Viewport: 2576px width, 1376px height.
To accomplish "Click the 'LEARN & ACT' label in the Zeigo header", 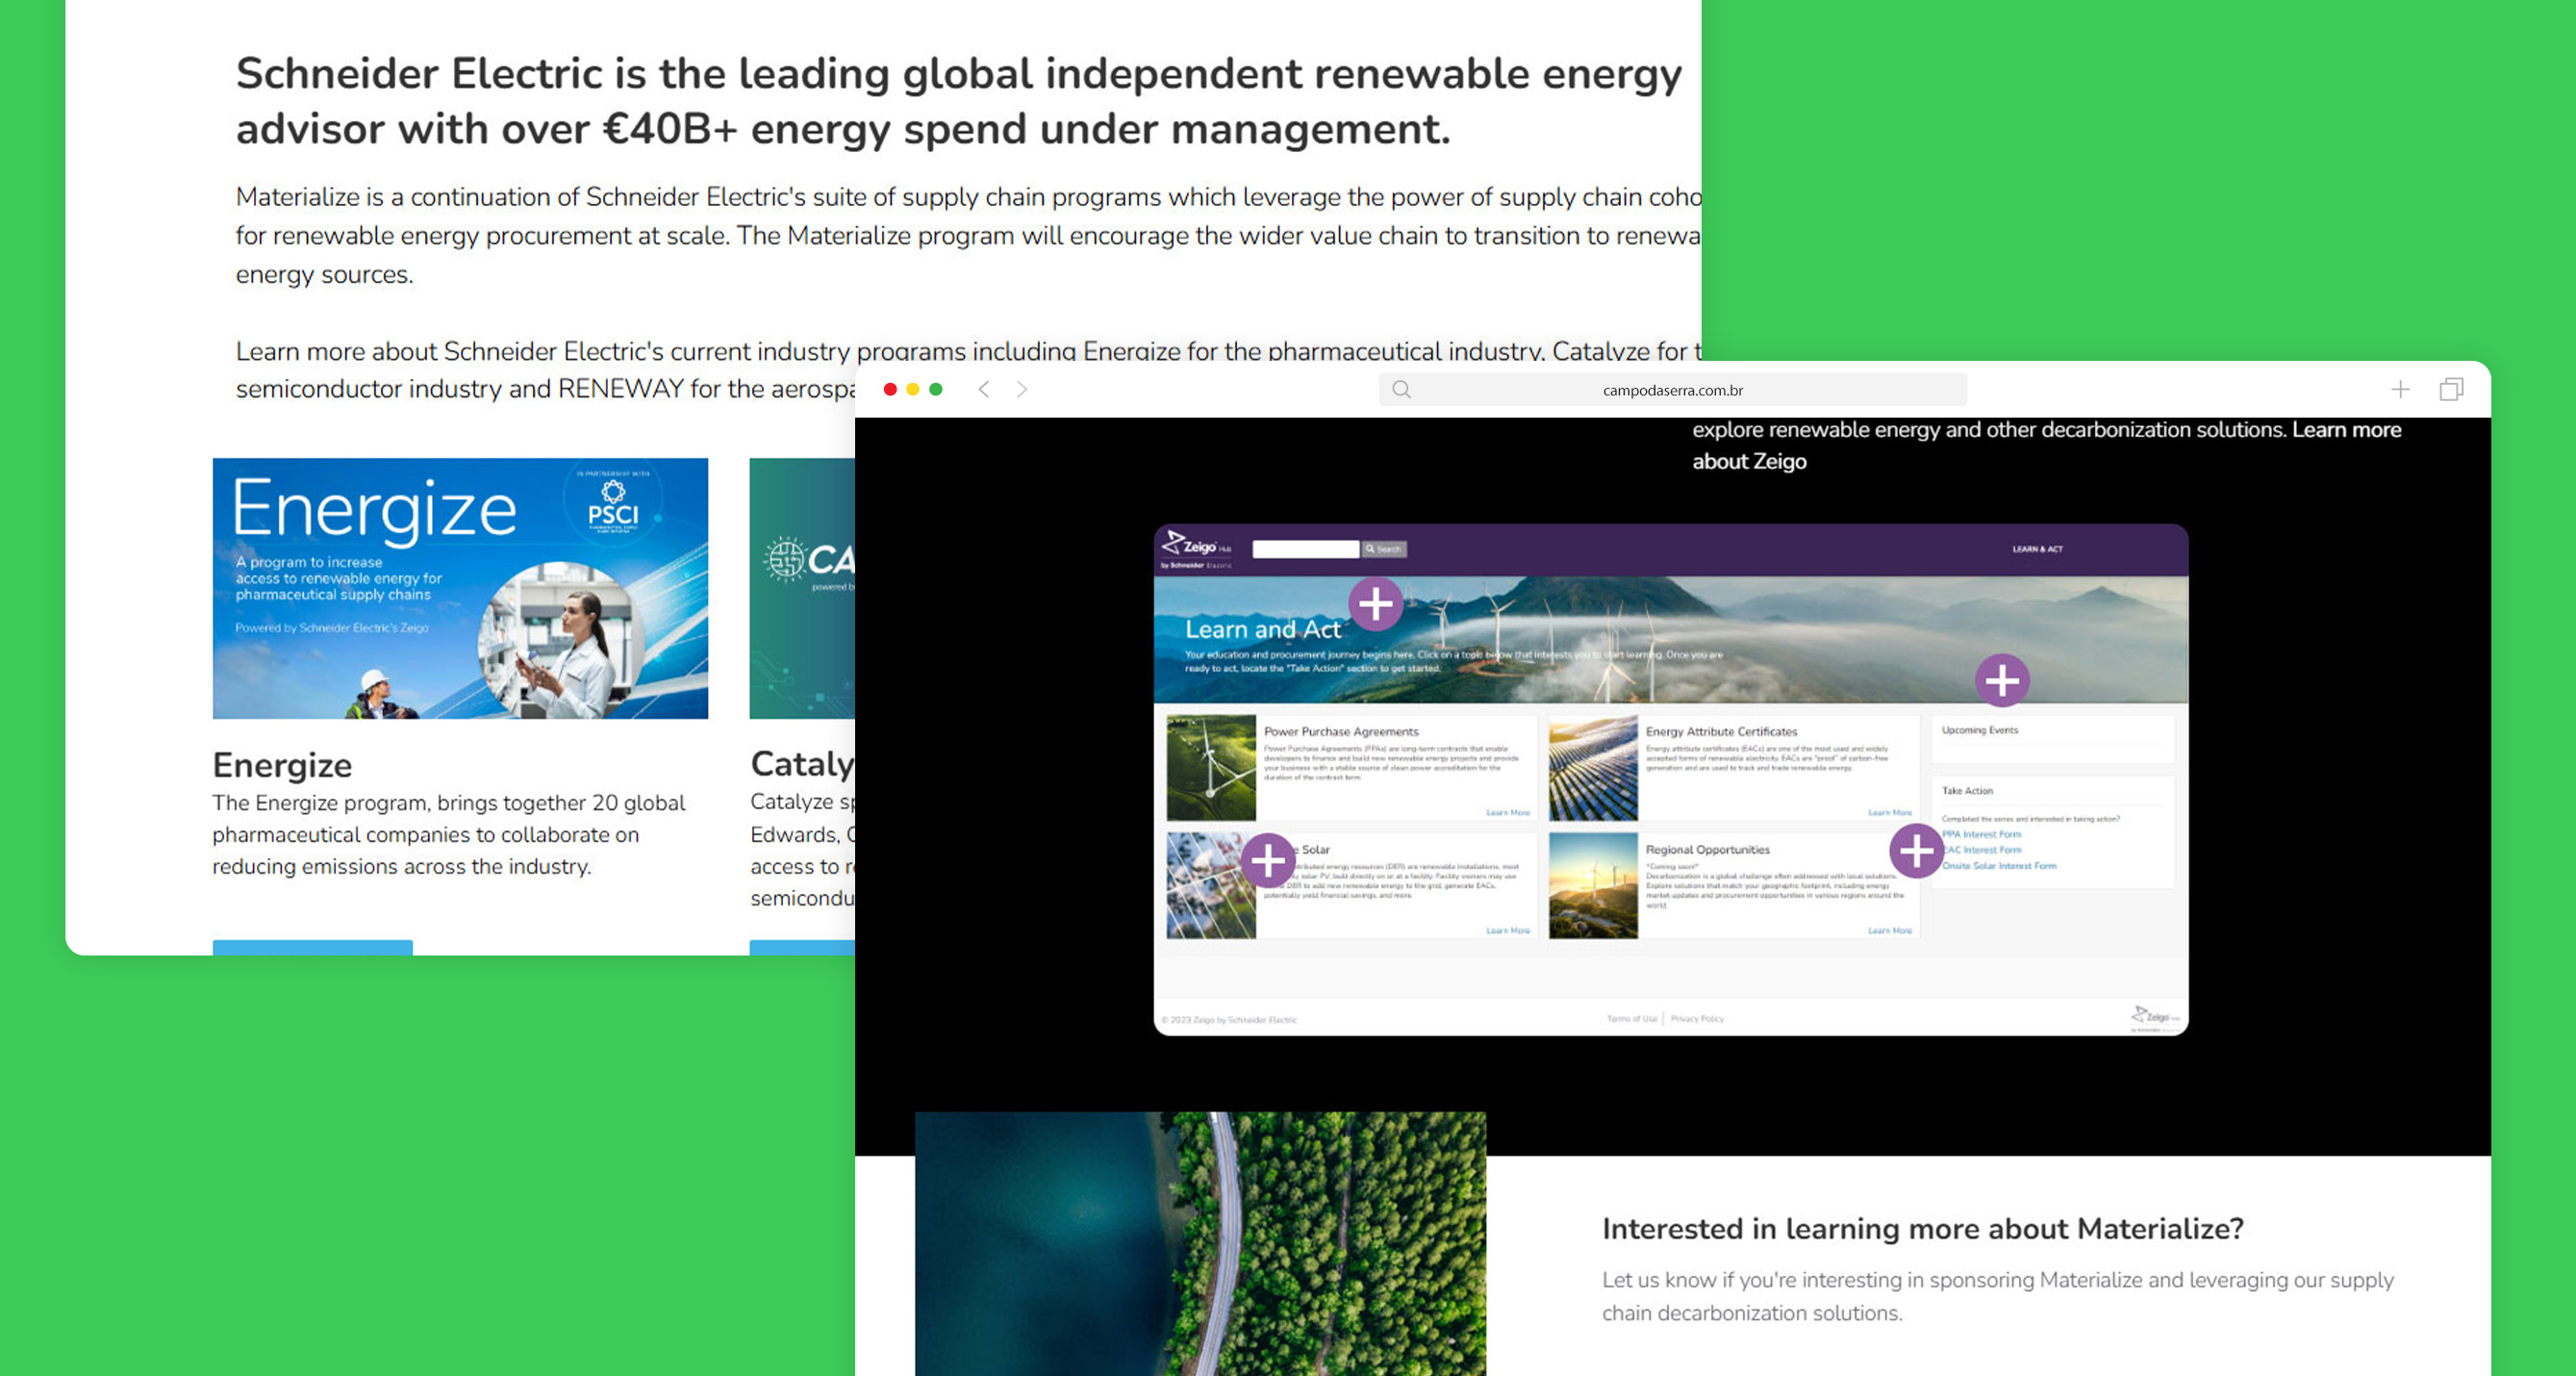I will pyautogui.click(x=2037, y=549).
